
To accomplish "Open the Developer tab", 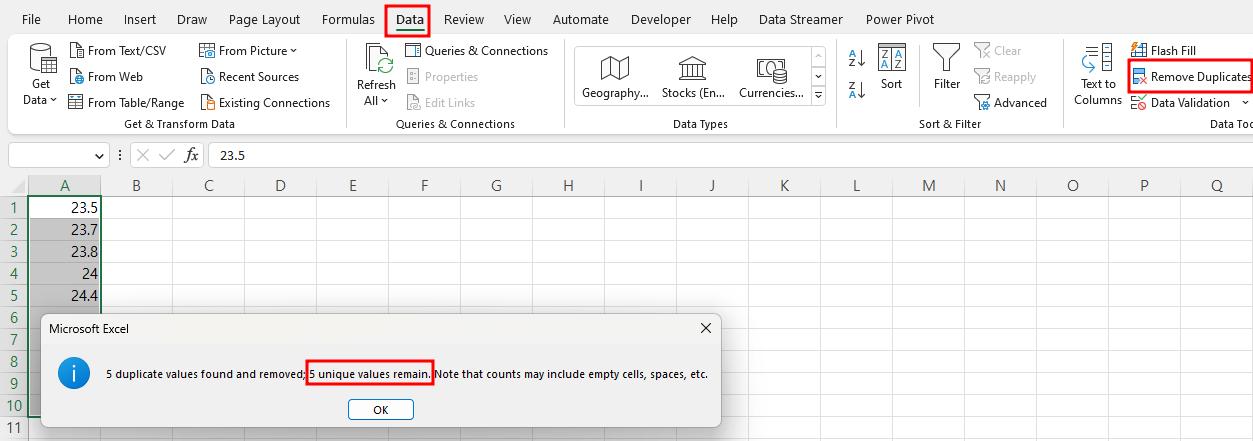I will click(x=660, y=19).
